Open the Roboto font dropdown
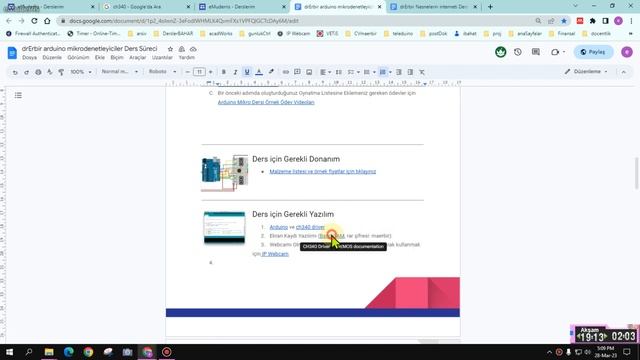This screenshot has height=360, width=640. [x=162, y=72]
